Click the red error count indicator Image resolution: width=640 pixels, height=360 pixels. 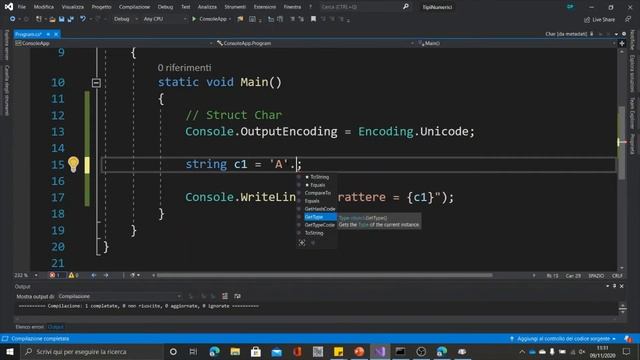(55, 276)
